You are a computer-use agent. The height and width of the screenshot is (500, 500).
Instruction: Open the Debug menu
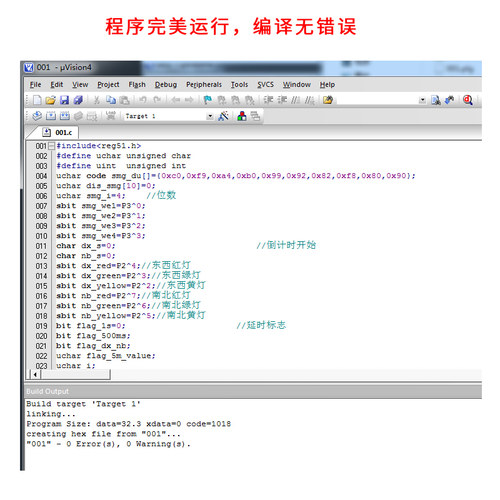pyautogui.click(x=166, y=85)
